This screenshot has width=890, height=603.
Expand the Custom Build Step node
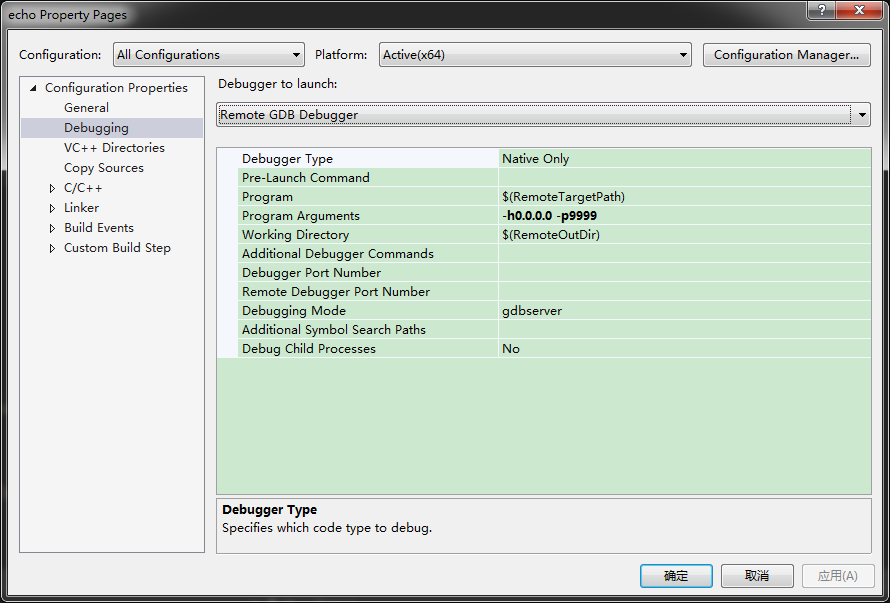coord(53,248)
